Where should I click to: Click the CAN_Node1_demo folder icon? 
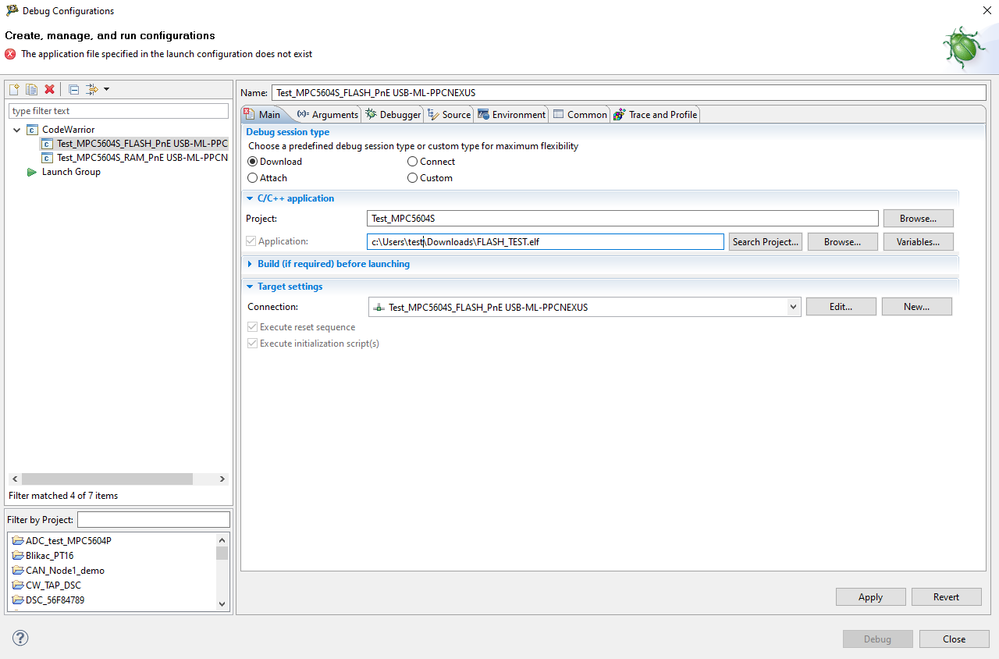coord(18,570)
